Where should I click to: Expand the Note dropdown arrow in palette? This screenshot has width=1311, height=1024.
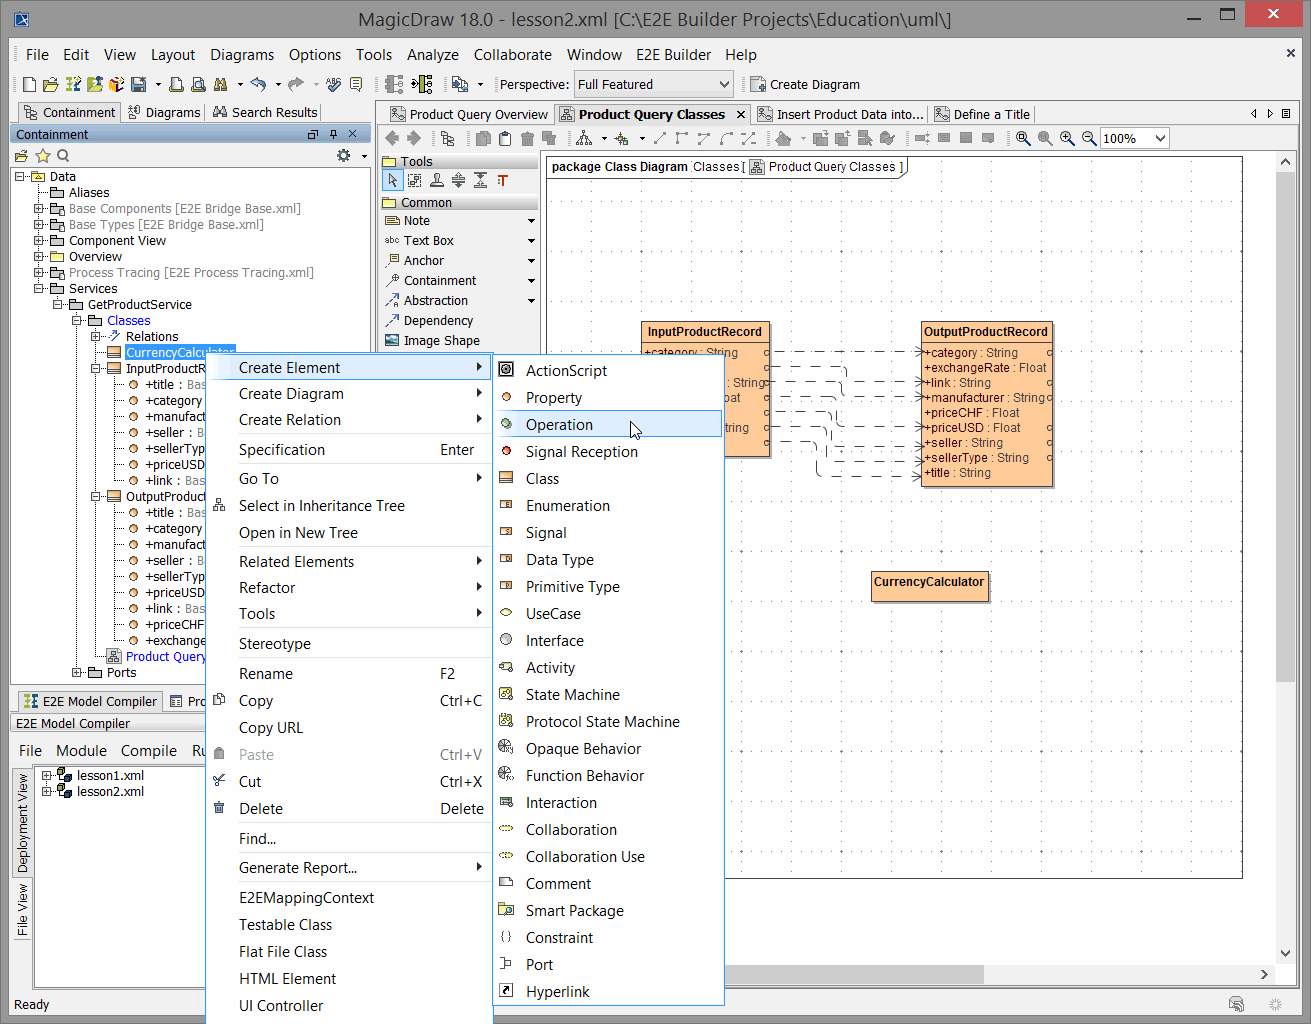coord(531,221)
